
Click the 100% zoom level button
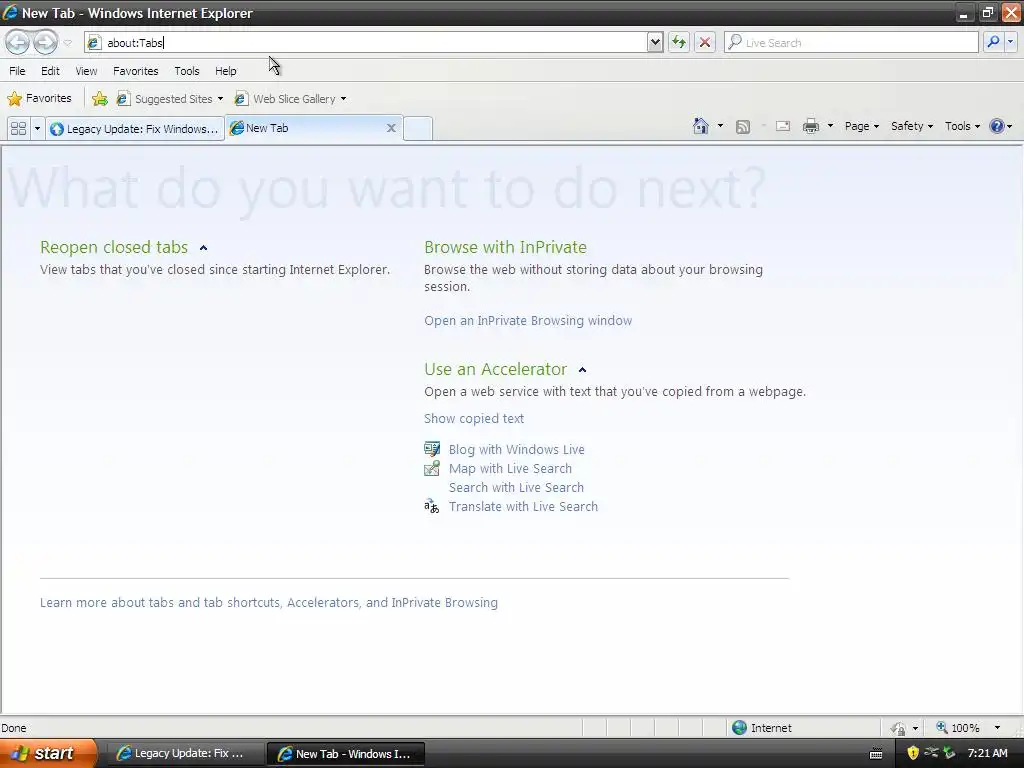(958, 728)
